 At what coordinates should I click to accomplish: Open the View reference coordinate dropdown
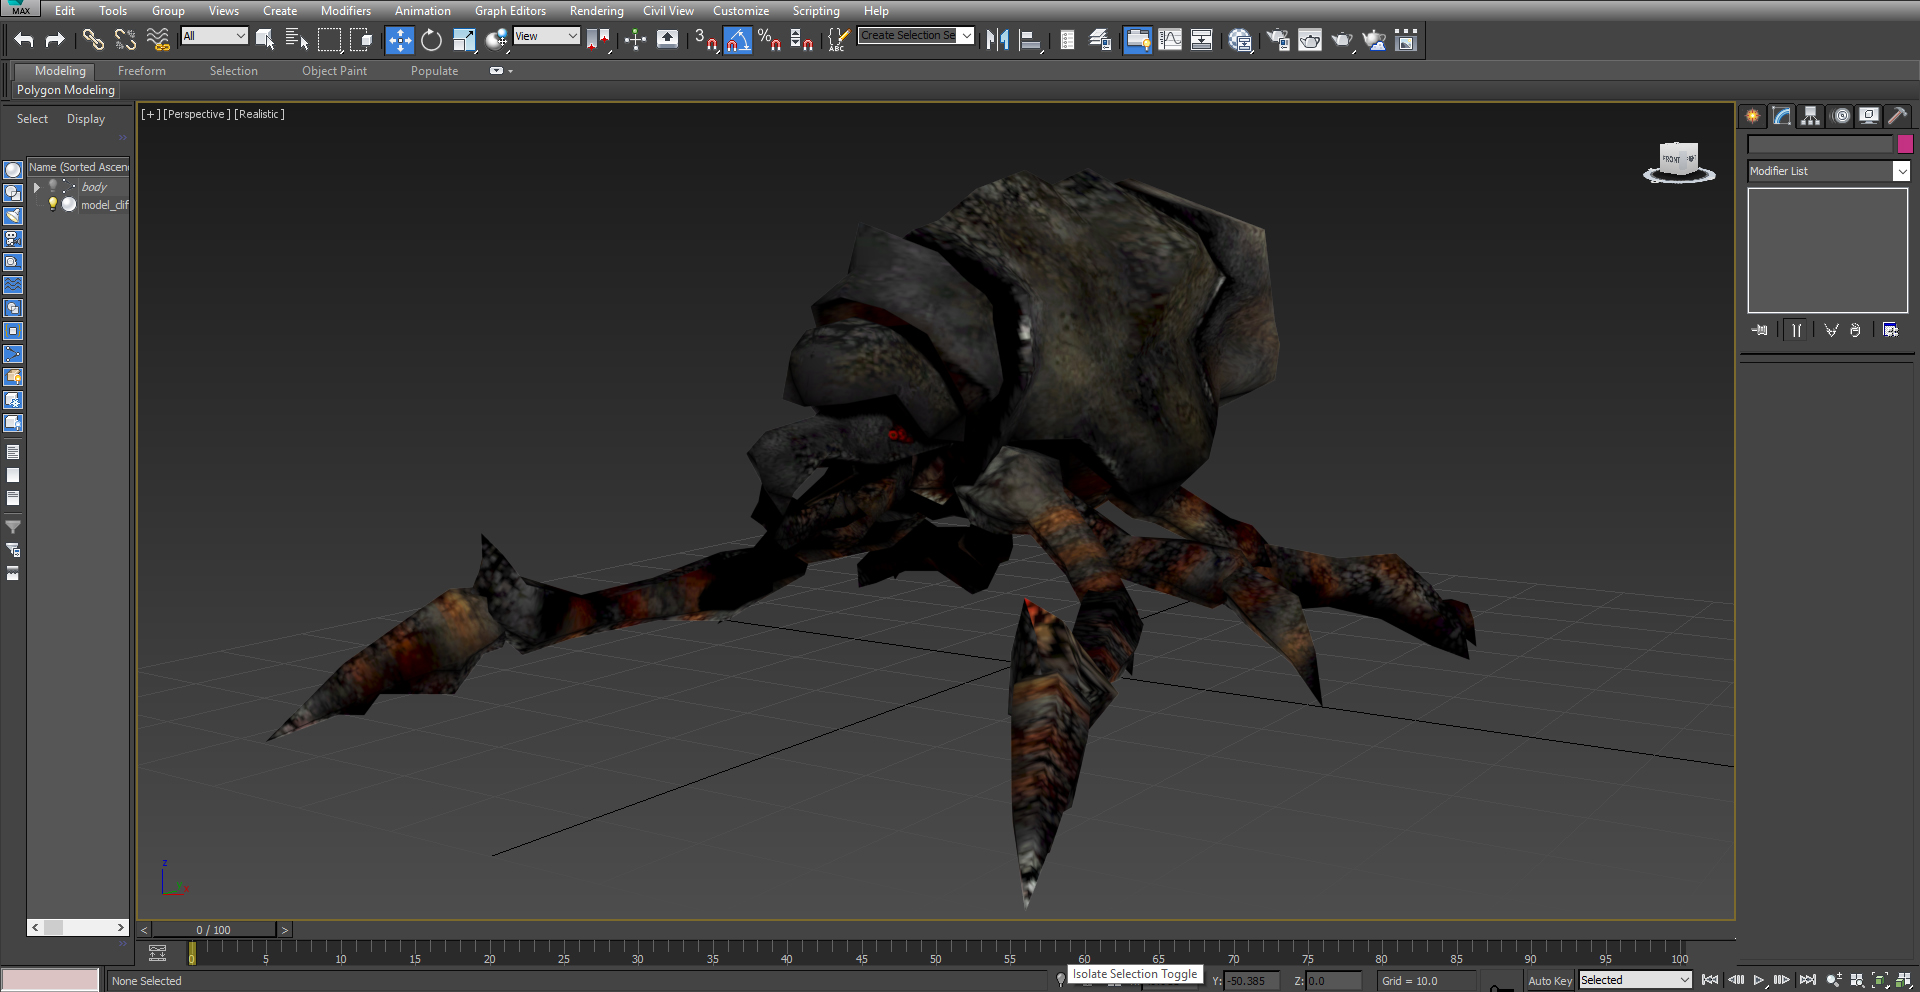[547, 36]
